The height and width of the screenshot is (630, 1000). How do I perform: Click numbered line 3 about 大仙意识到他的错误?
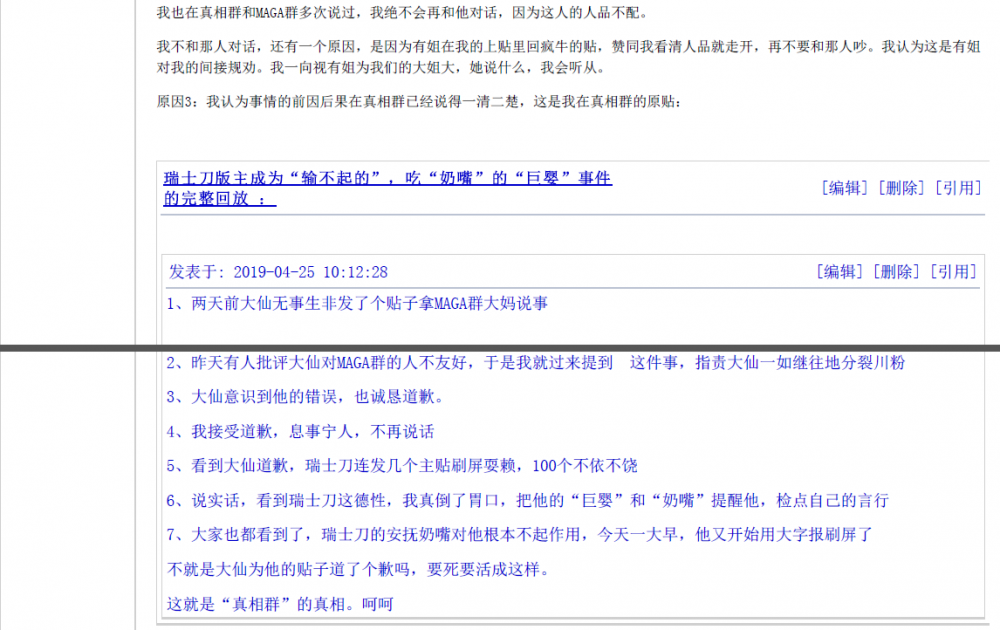pyautogui.click(x=304, y=397)
